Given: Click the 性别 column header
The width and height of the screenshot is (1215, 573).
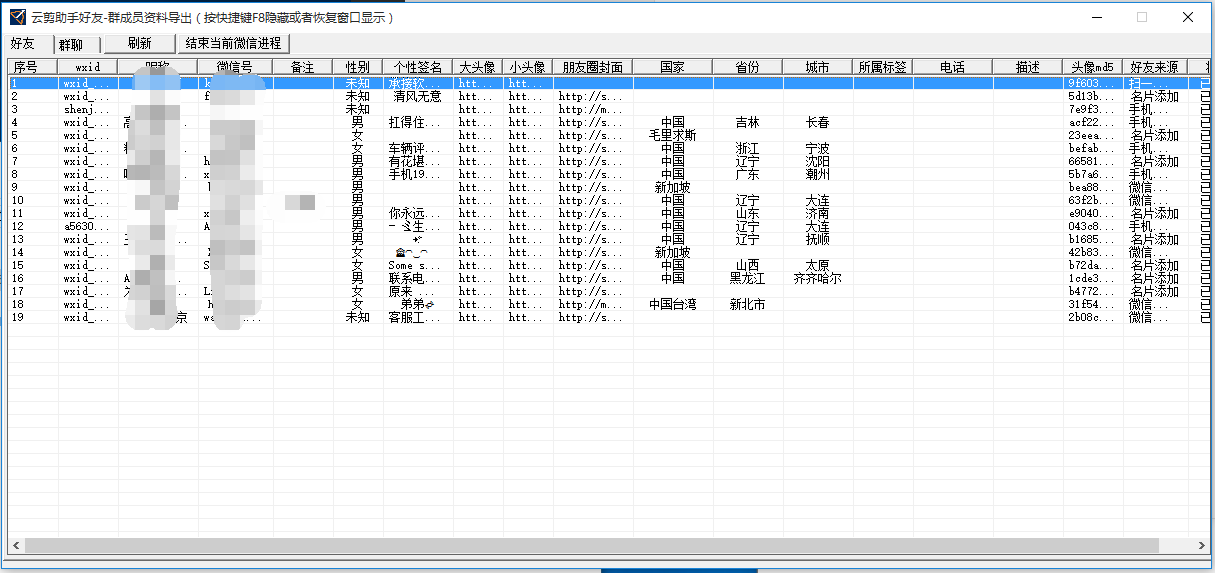Looking at the screenshot, I should [357, 67].
